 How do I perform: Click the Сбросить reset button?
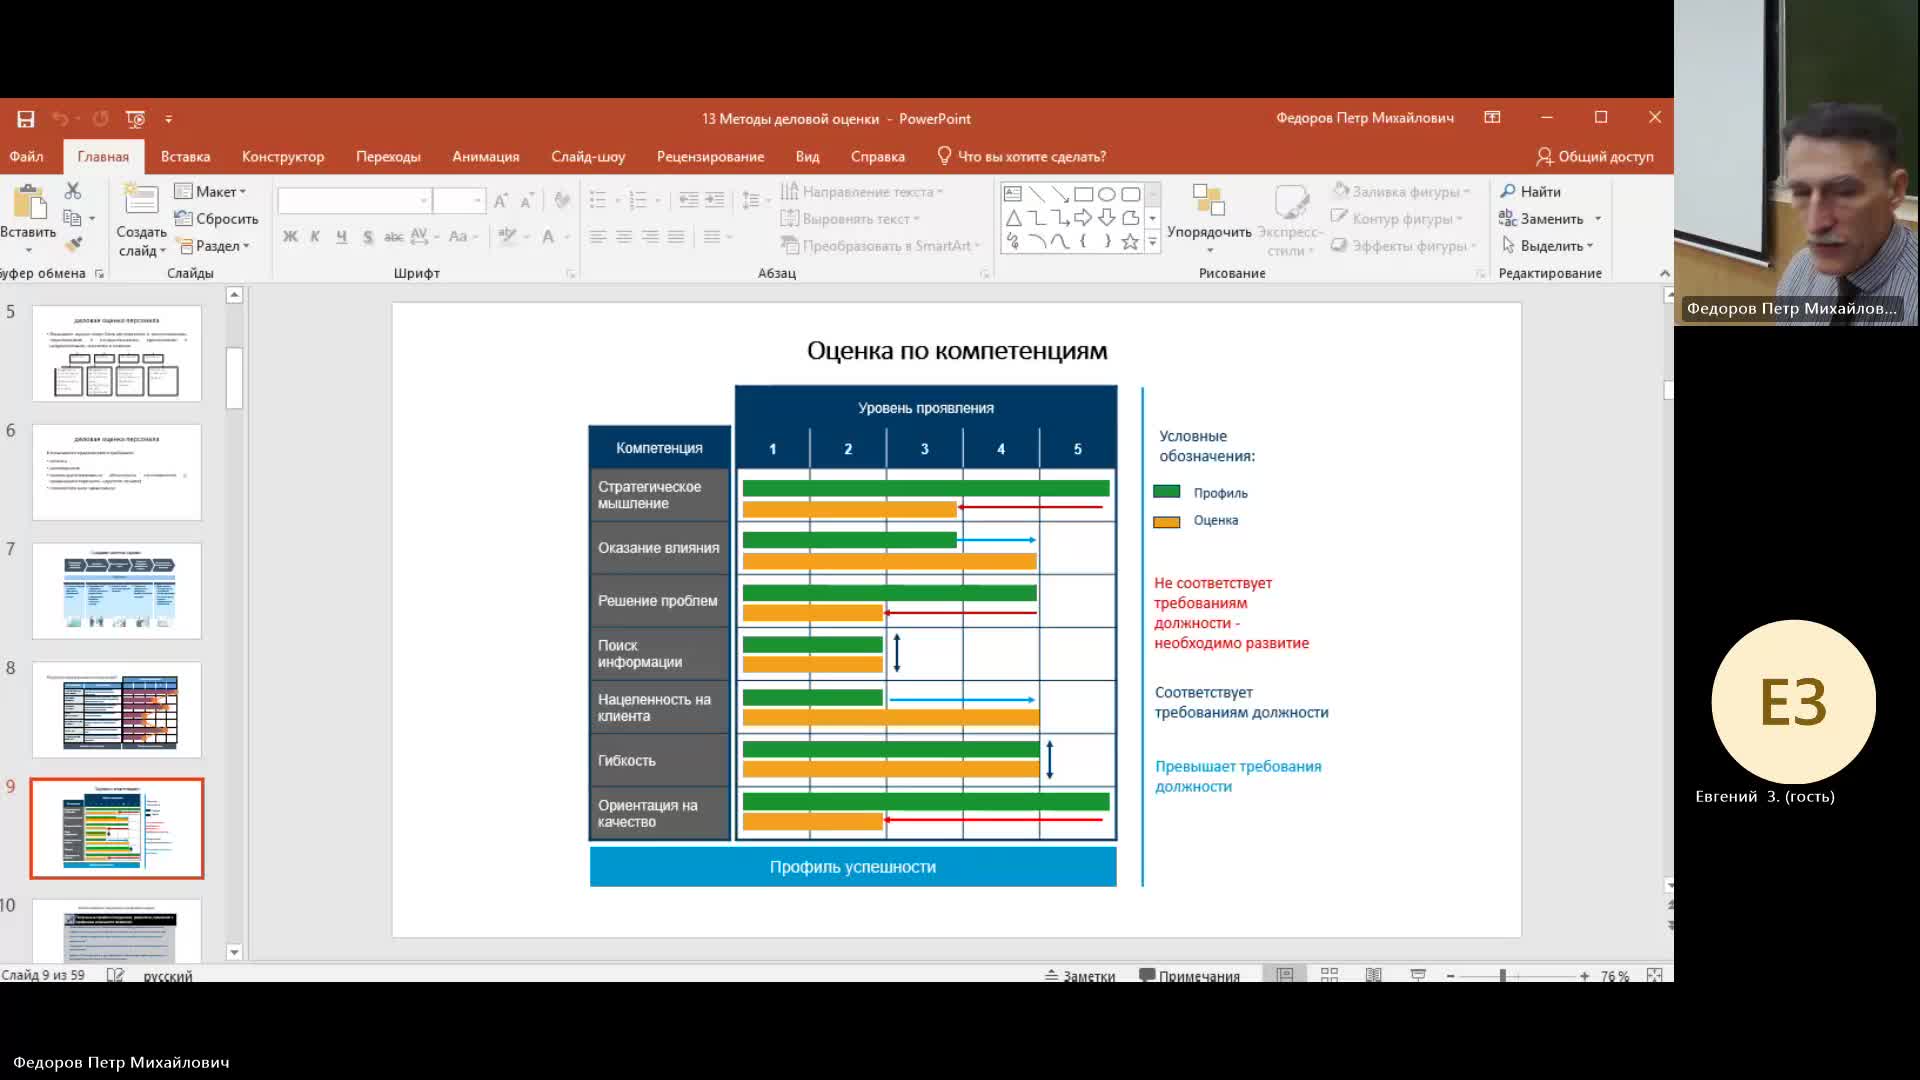tap(216, 219)
